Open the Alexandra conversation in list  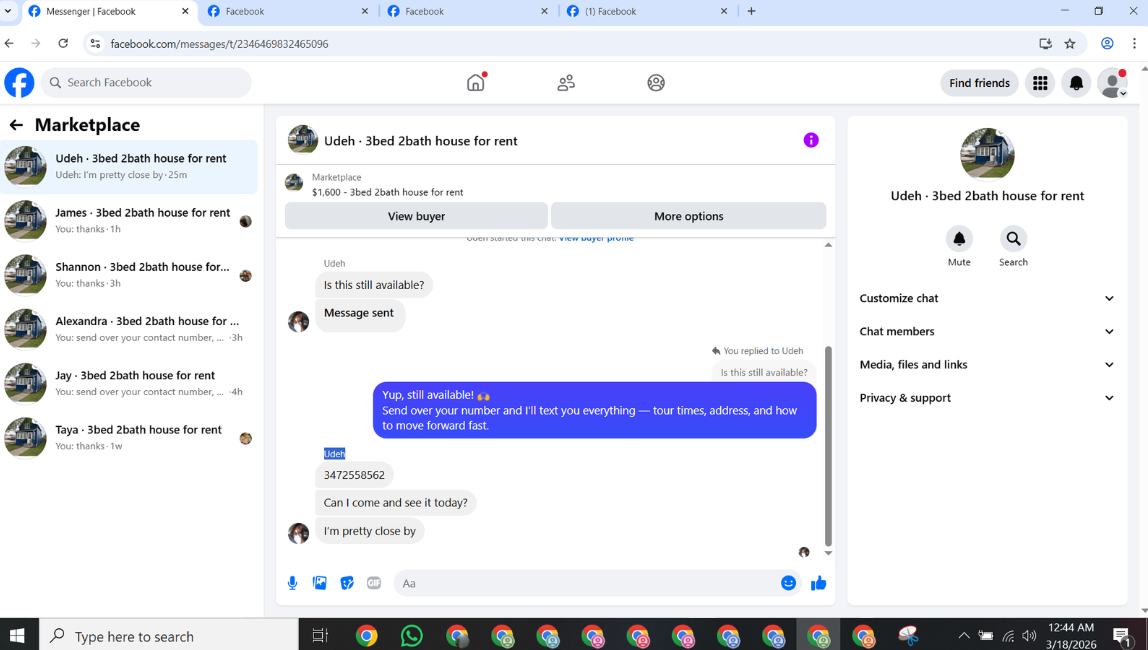[x=129, y=329]
